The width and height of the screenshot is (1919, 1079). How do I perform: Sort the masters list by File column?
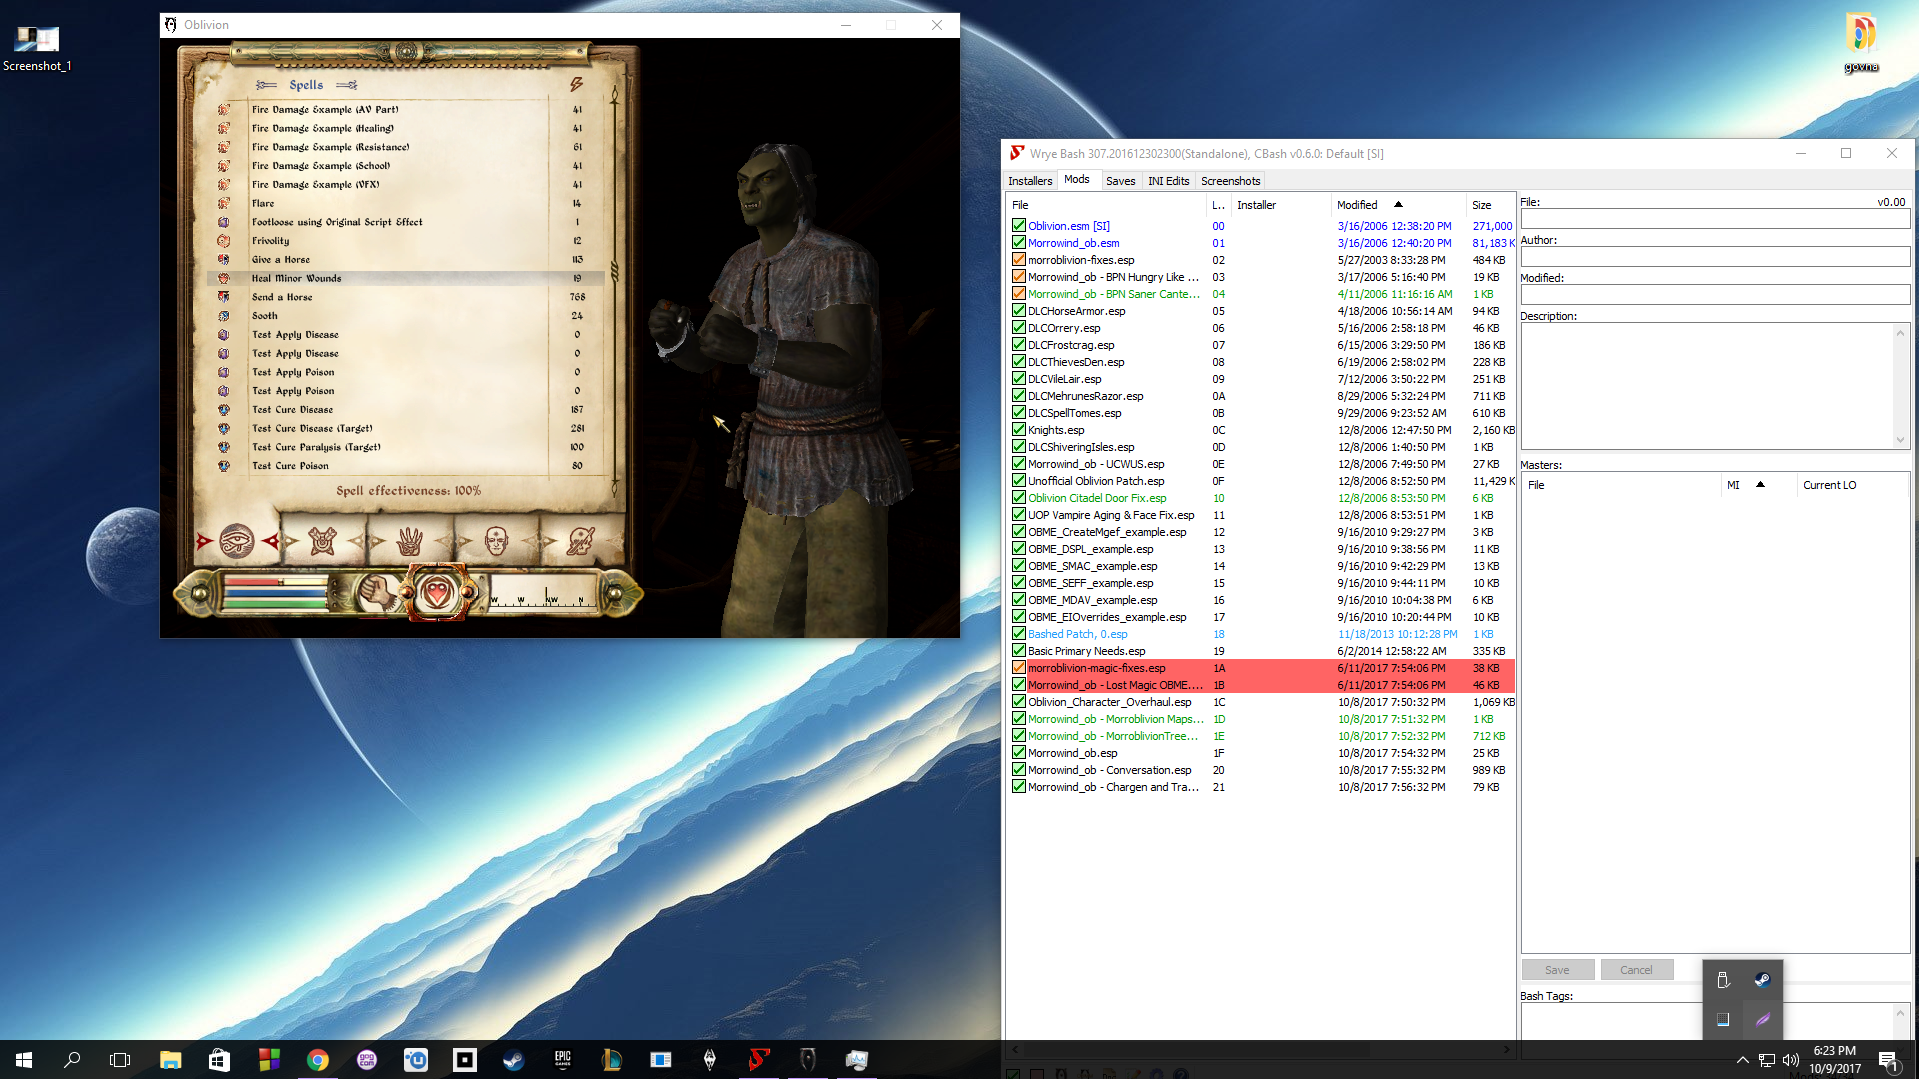1621,485
